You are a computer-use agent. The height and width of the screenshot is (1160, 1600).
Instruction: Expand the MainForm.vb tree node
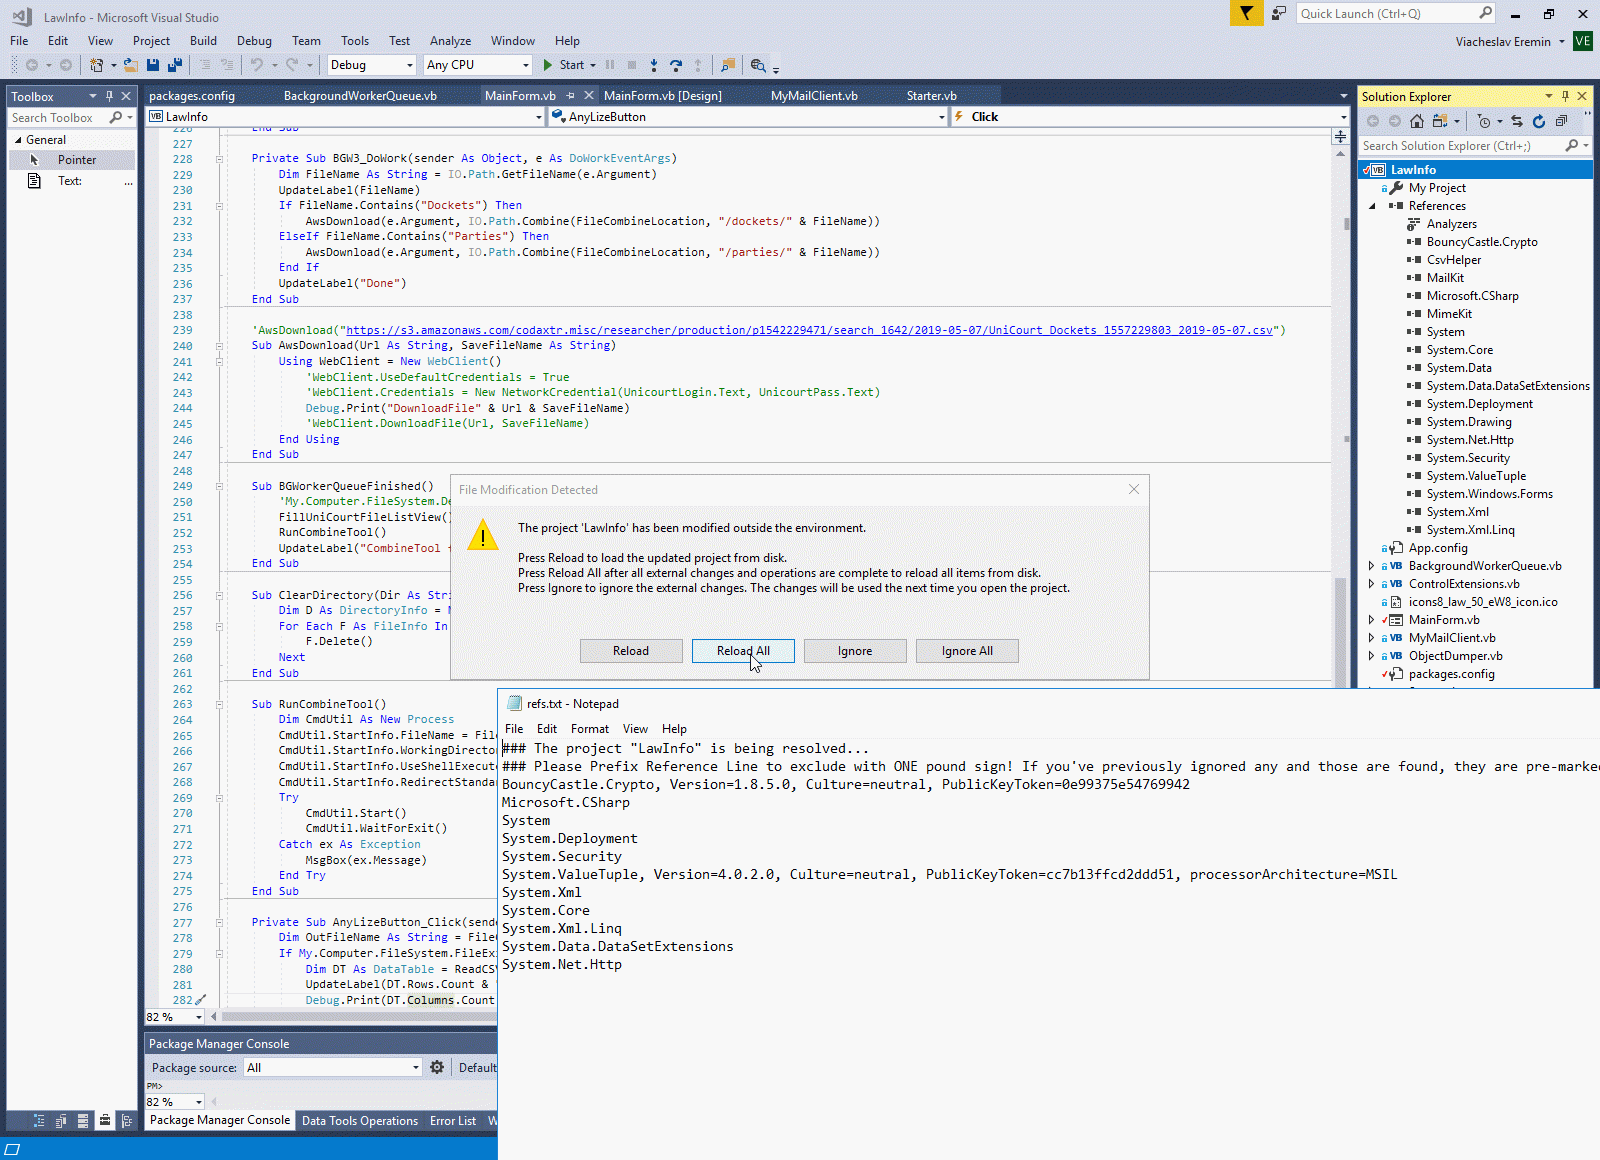[1371, 620]
